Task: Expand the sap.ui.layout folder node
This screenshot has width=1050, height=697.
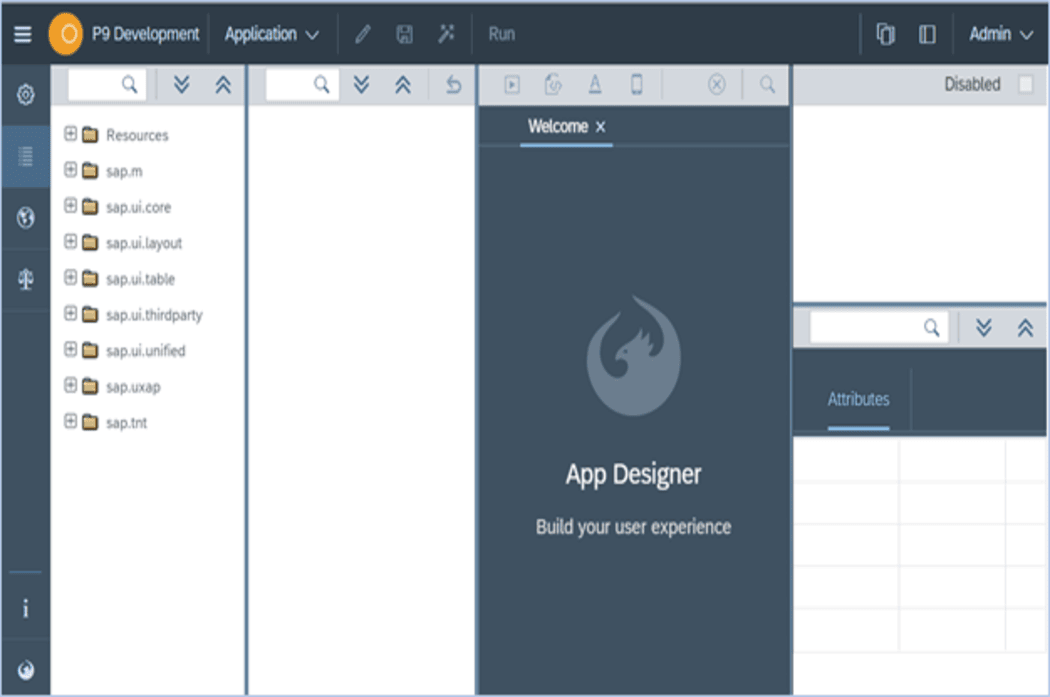Action: point(70,242)
